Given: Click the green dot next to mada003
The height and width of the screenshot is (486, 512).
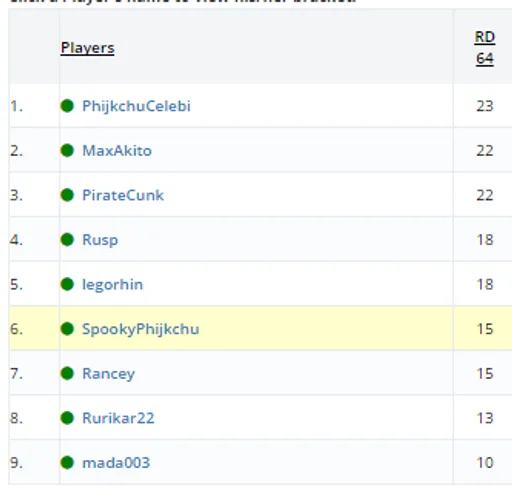Looking at the screenshot, I should tap(67, 463).
